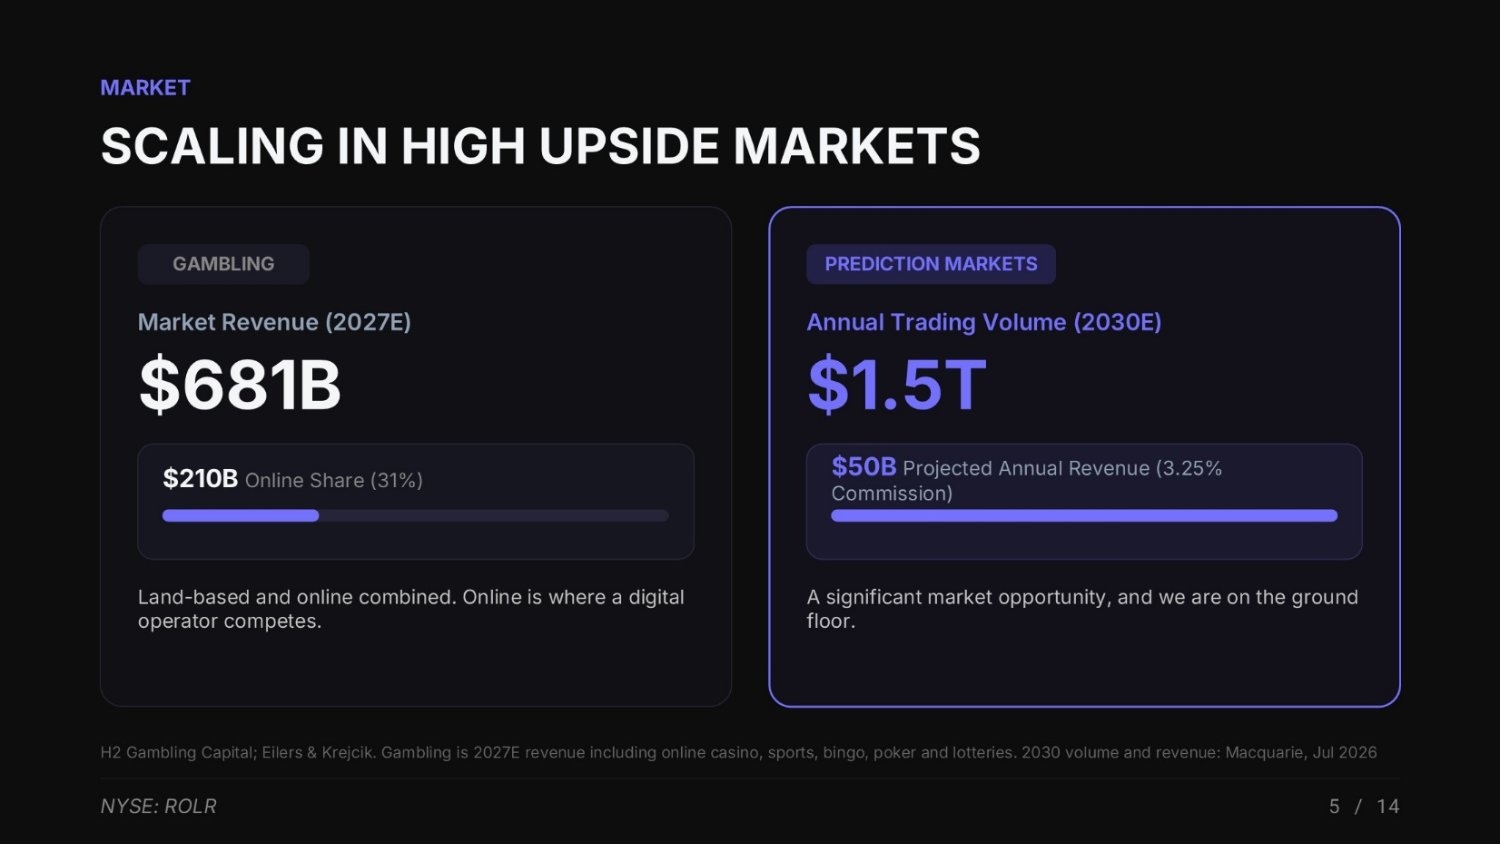Click the PREDICTION MARKETS tag

click(931, 264)
